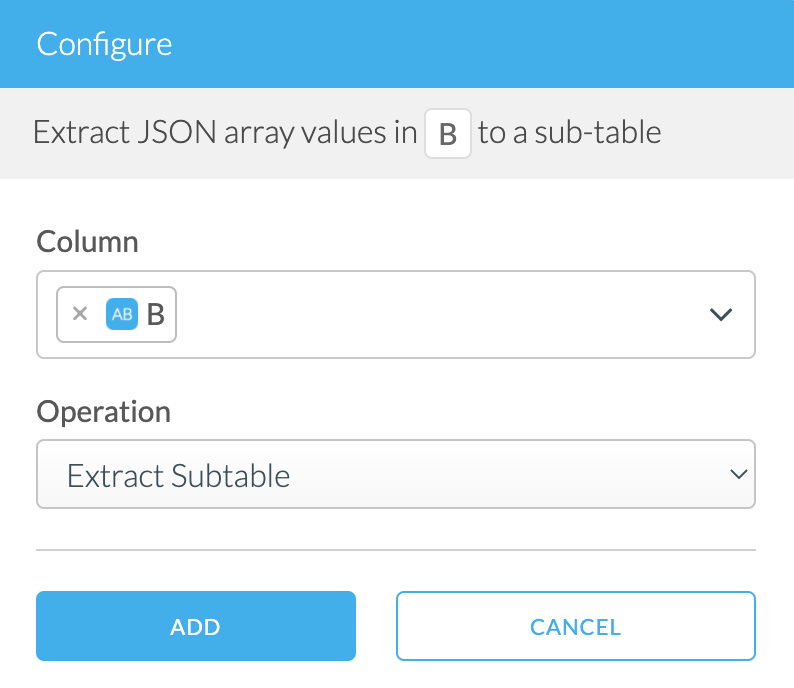Viewport: 794px width, 688px height.
Task: Click the "Extract Subtable" option text
Action: point(178,475)
